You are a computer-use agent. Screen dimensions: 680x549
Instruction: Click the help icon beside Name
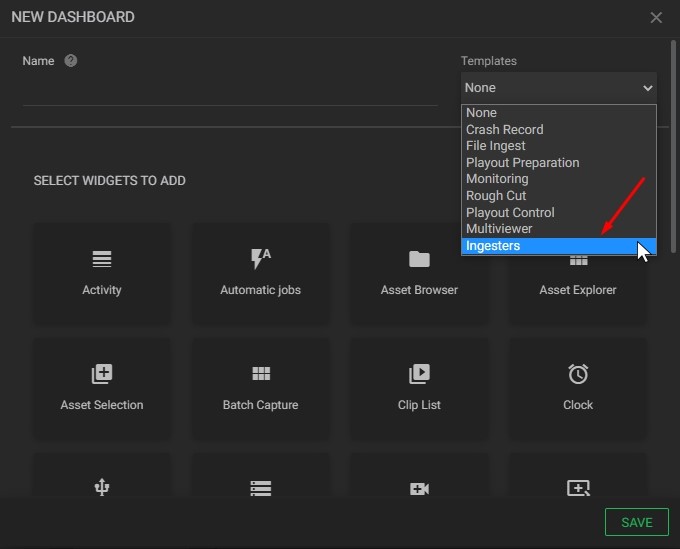pyautogui.click(x=71, y=61)
